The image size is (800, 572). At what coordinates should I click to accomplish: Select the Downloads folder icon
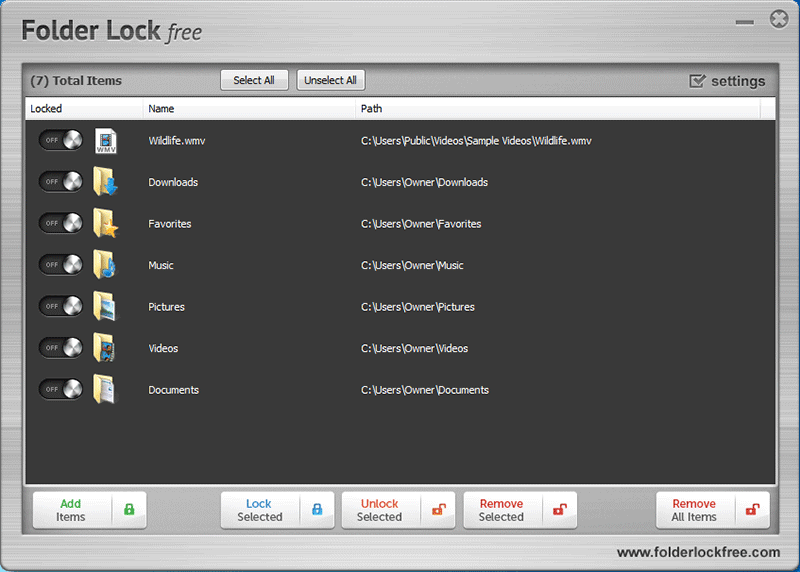point(105,182)
